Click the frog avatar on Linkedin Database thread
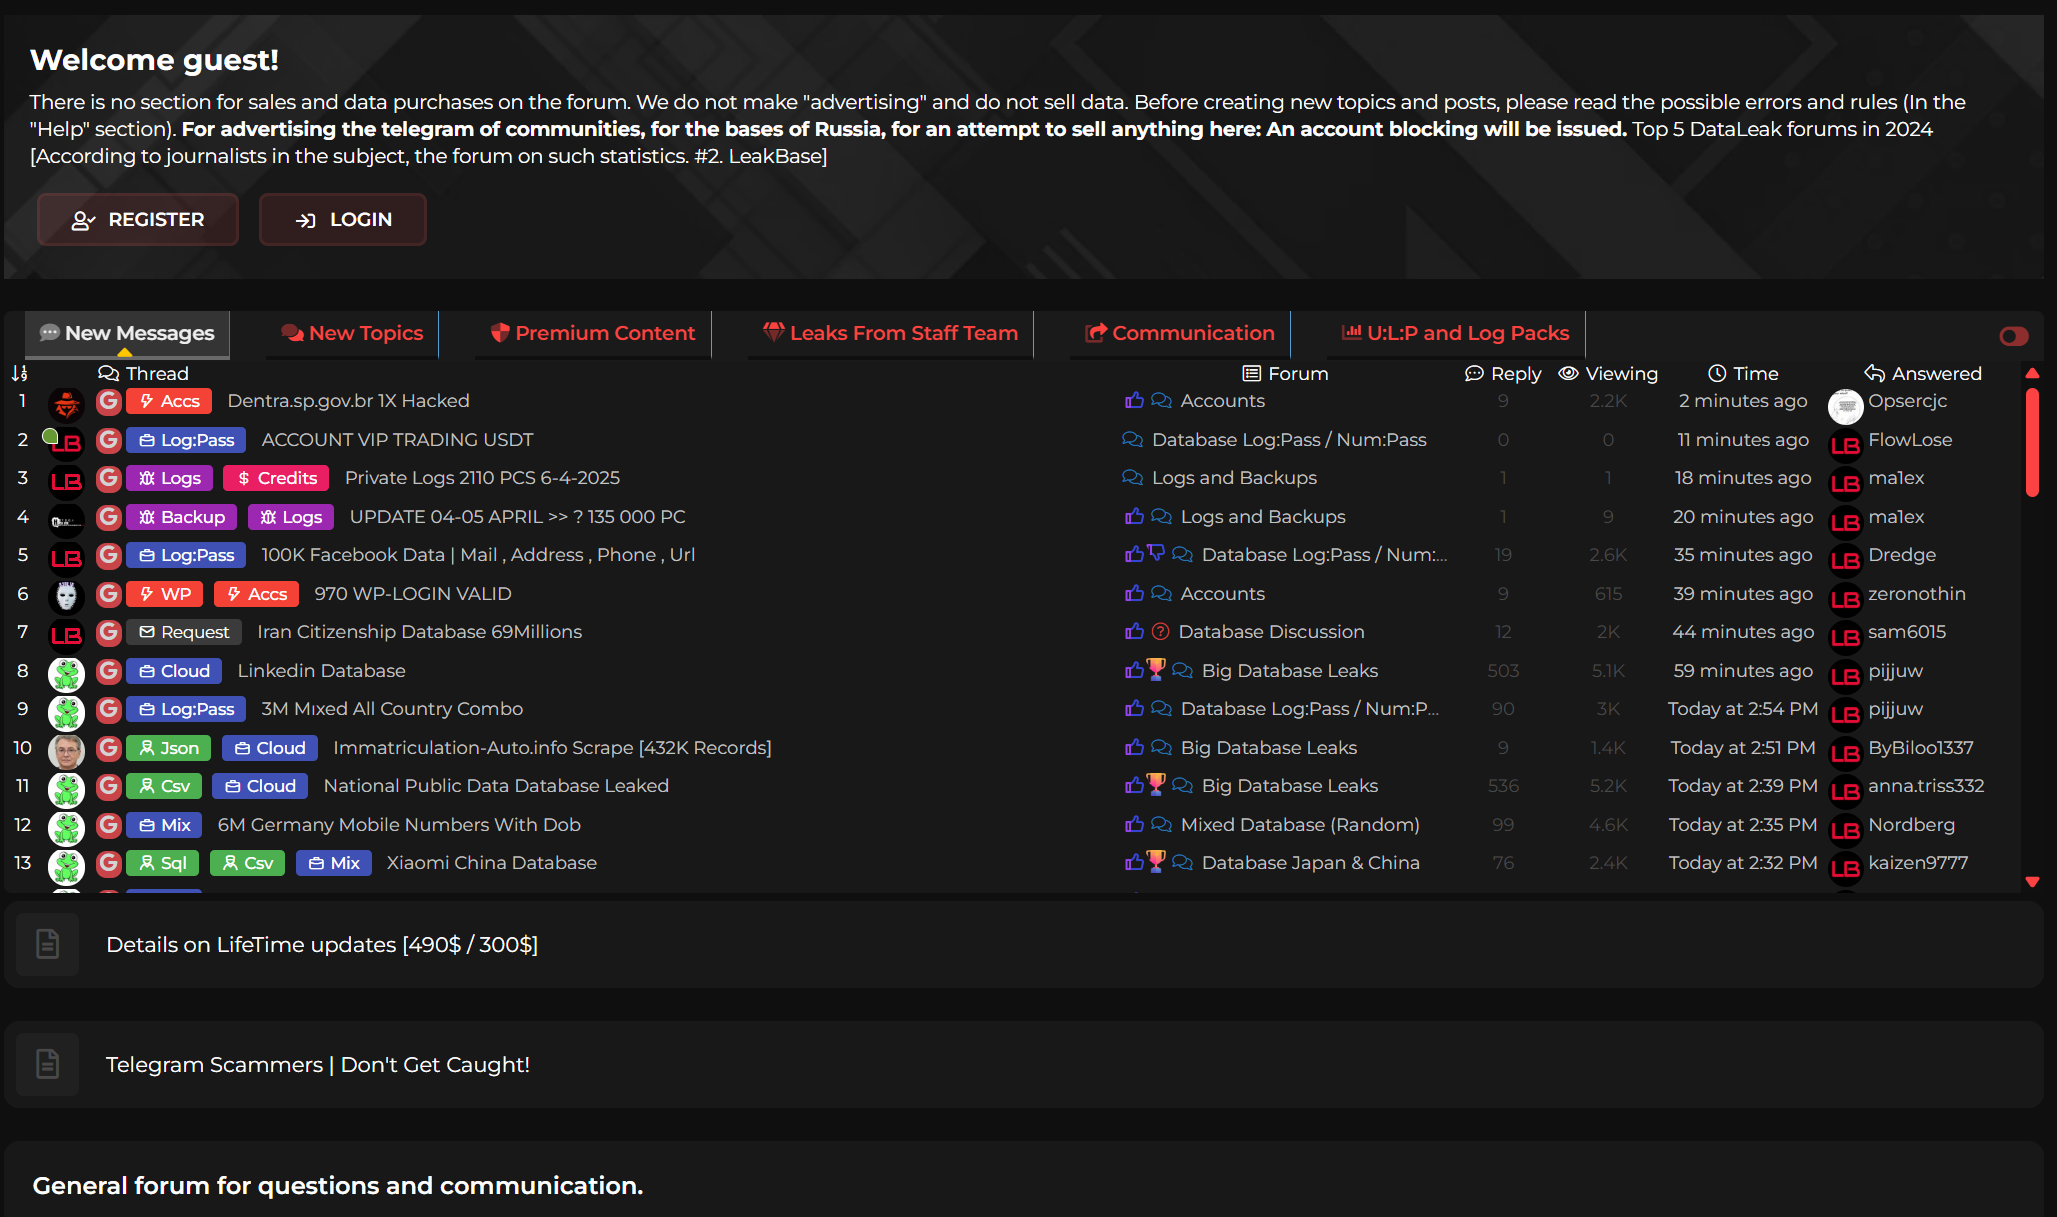The width and height of the screenshot is (2057, 1217). 66,674
